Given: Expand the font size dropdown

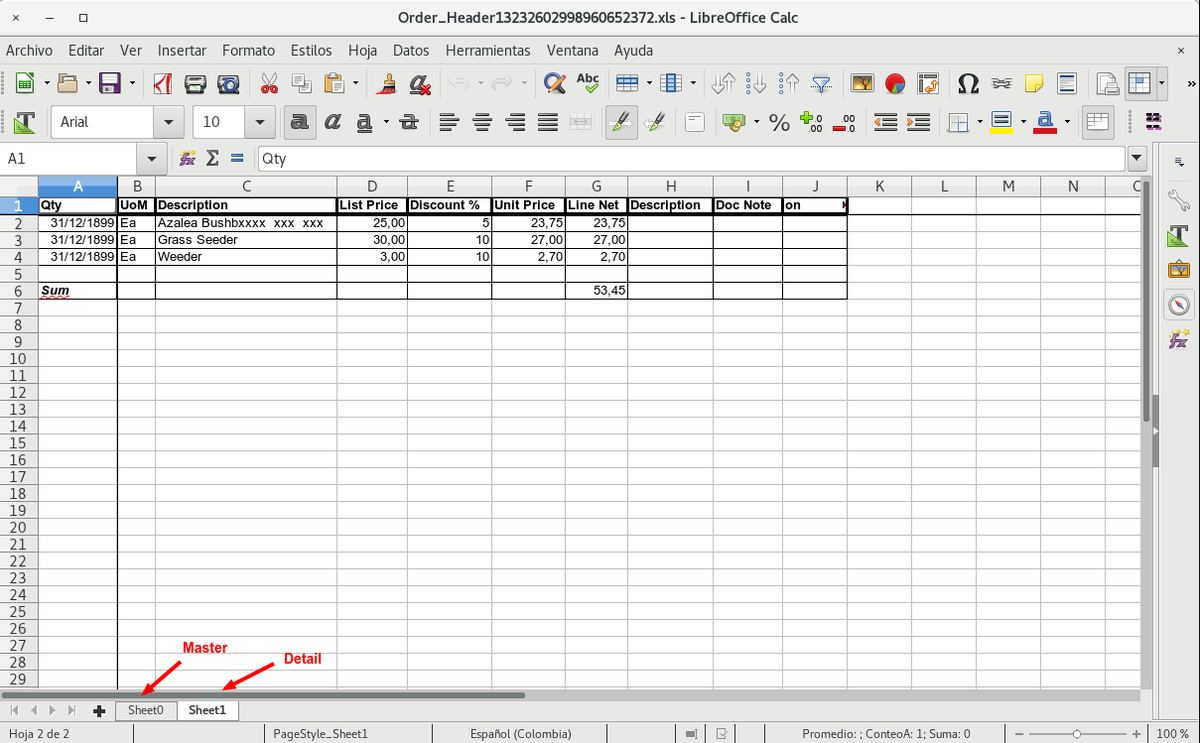Looking at the screenshot, I should (x=260, y=122).
